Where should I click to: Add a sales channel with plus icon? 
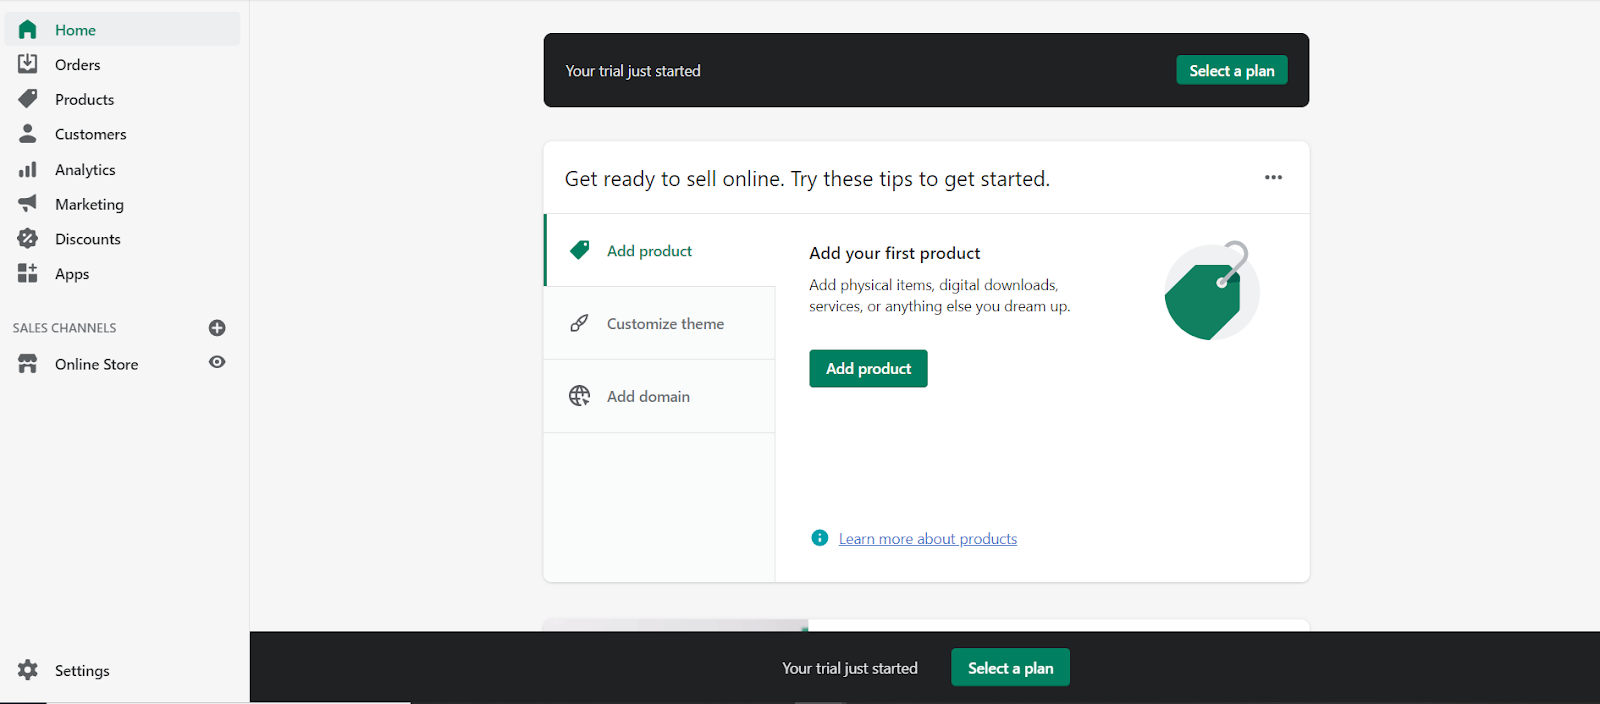[x=217, y=328]
